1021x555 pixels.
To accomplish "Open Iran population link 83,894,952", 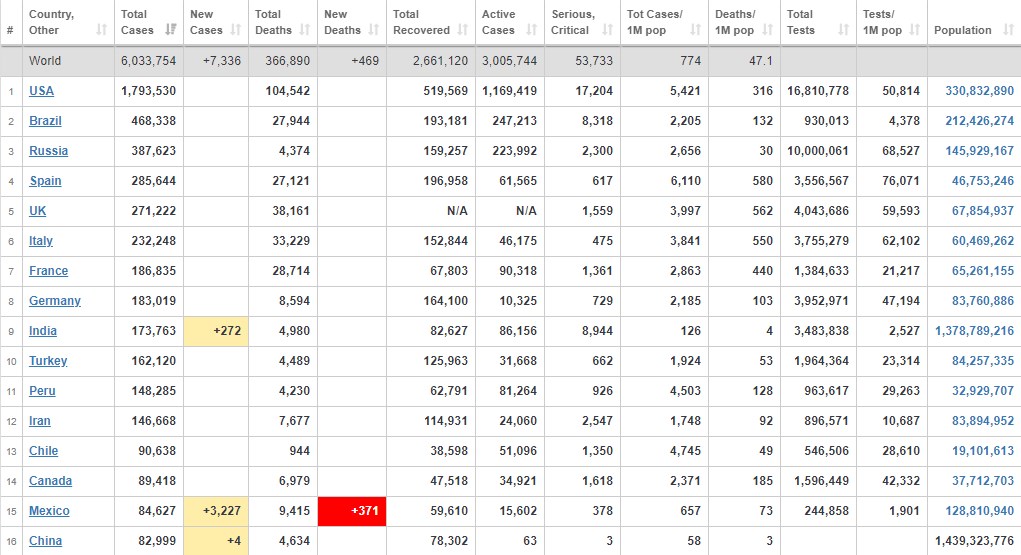I will [983, 421].
